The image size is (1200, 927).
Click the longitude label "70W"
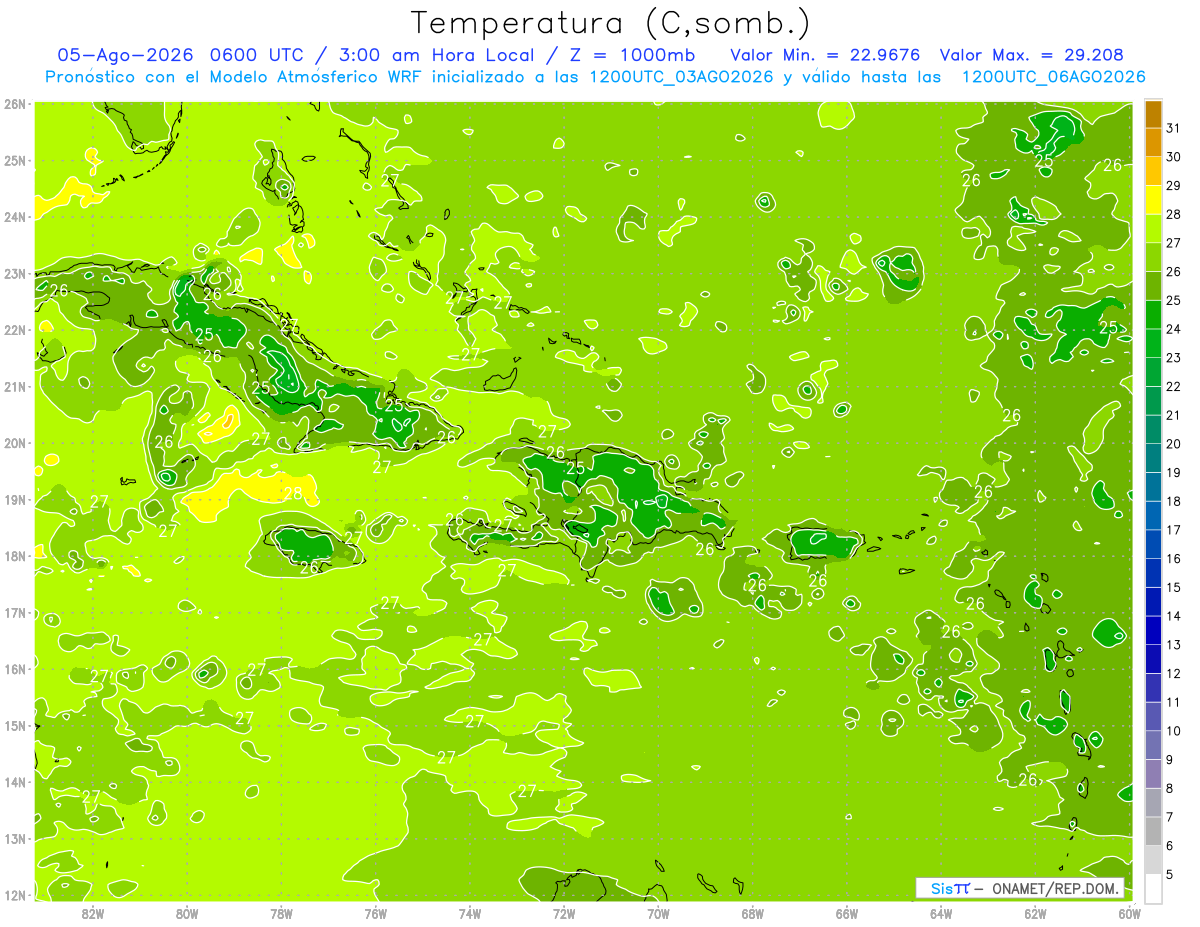pyautogui.click(x=658, y=913)
